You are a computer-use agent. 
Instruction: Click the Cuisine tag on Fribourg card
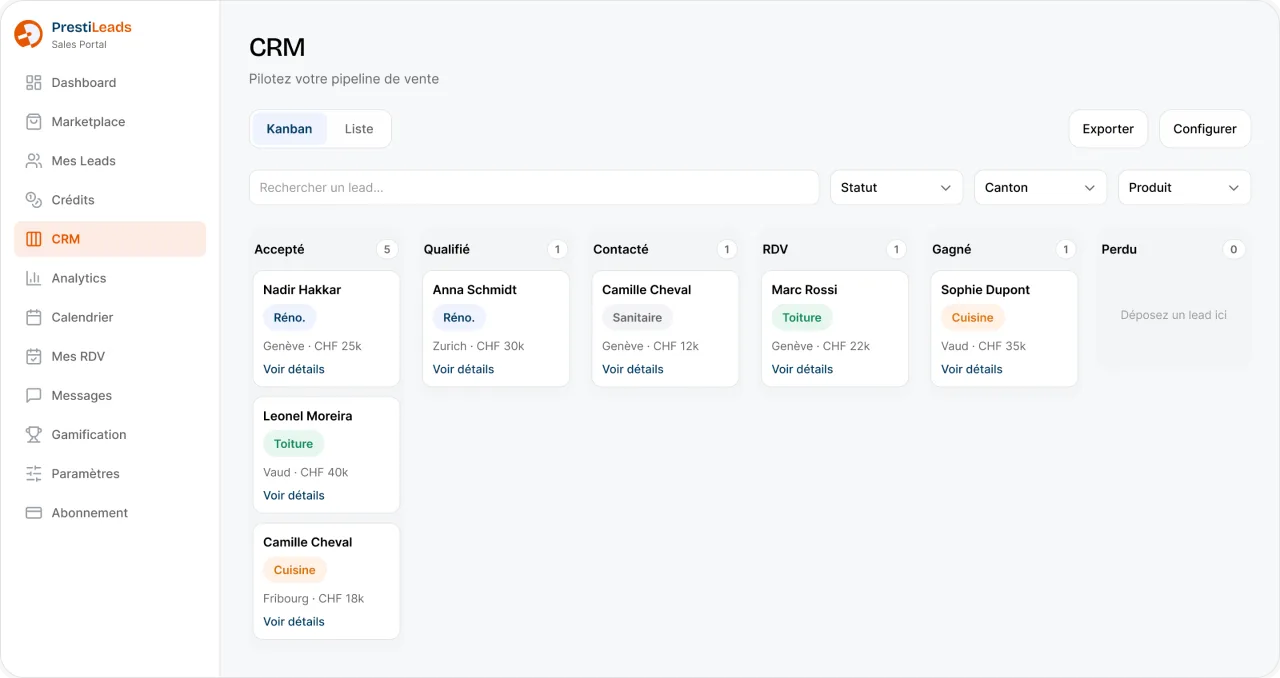coord(295,570)
